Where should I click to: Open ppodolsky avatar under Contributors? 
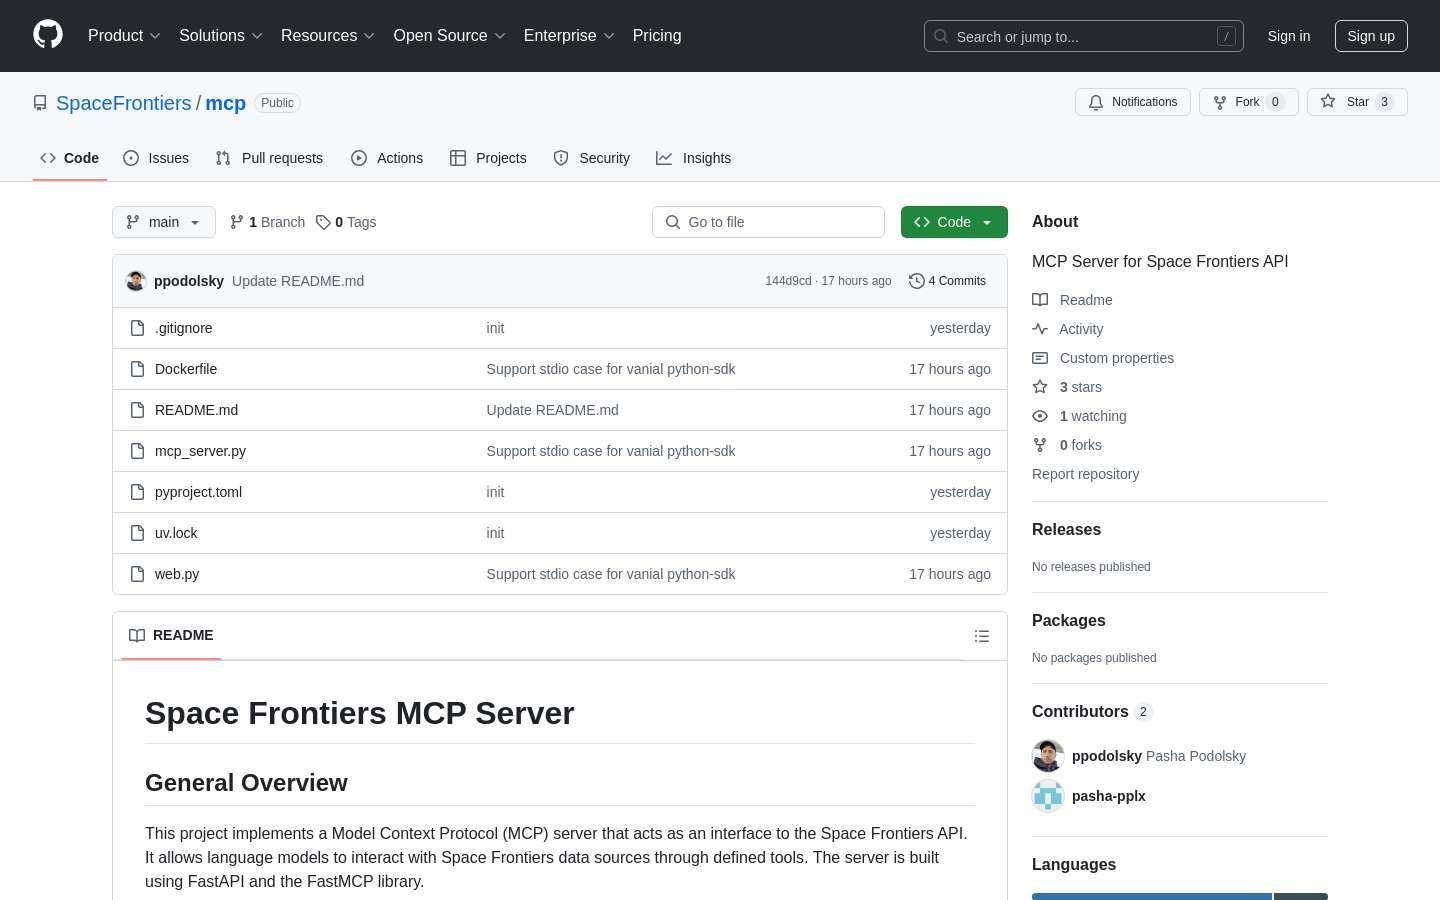1048,756
